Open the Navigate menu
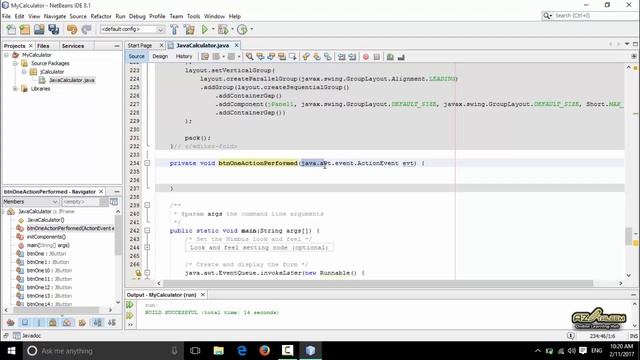The width and height of the screenshot is (640, 360). (55, 16)
